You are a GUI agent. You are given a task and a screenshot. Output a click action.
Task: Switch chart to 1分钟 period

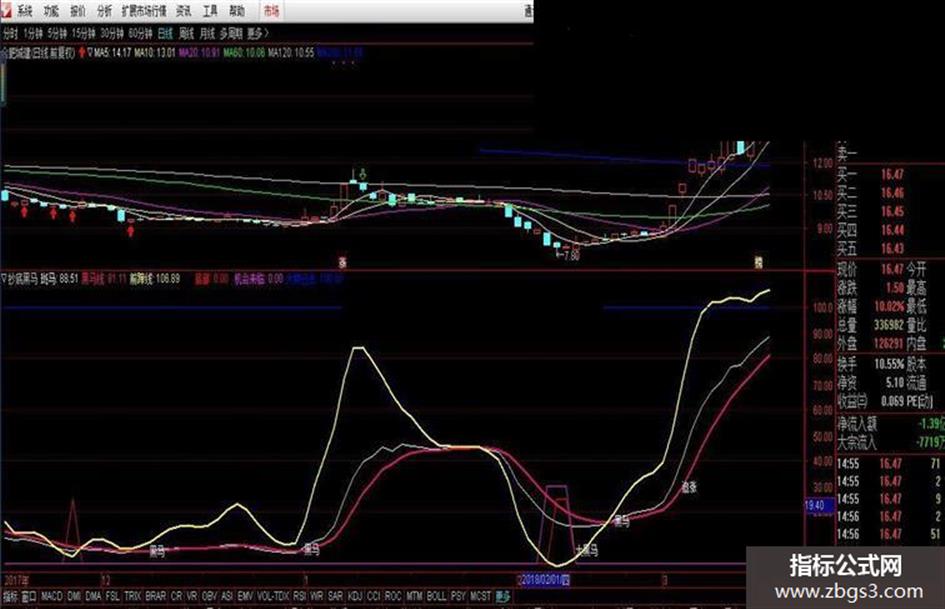(33, 33)
